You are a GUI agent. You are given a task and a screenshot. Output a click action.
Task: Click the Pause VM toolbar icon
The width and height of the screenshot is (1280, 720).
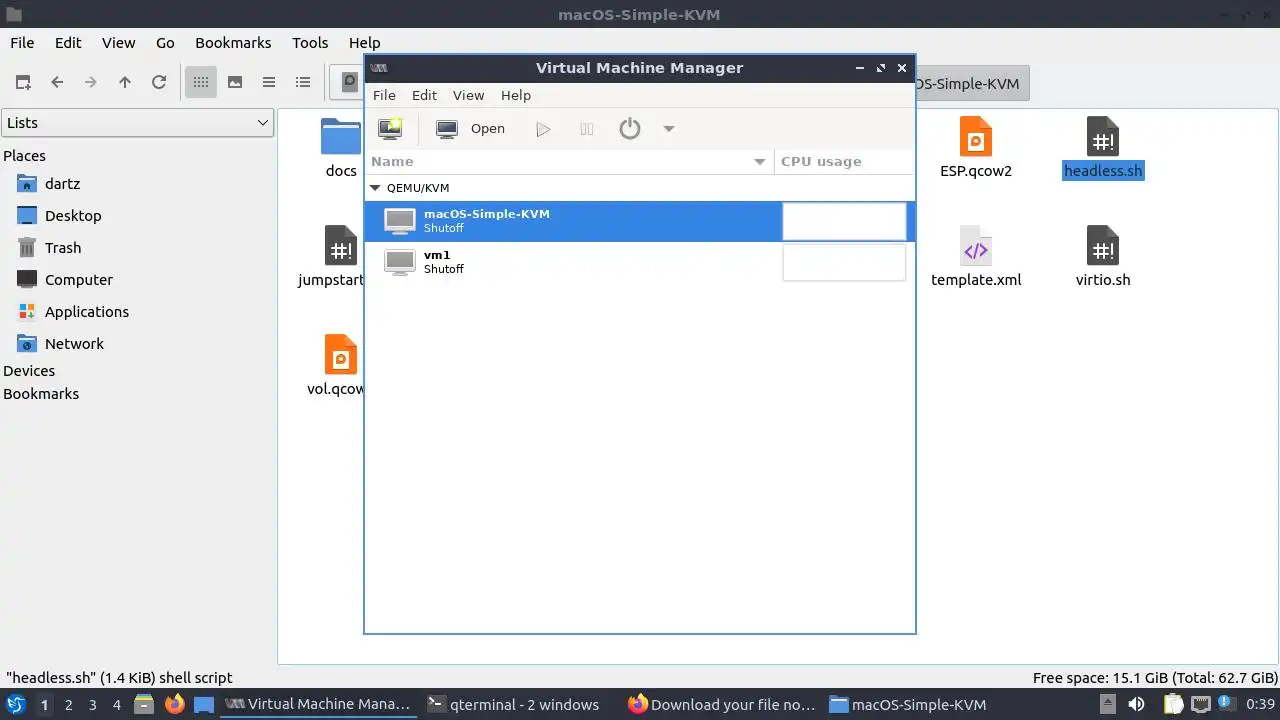pos(587,129)
